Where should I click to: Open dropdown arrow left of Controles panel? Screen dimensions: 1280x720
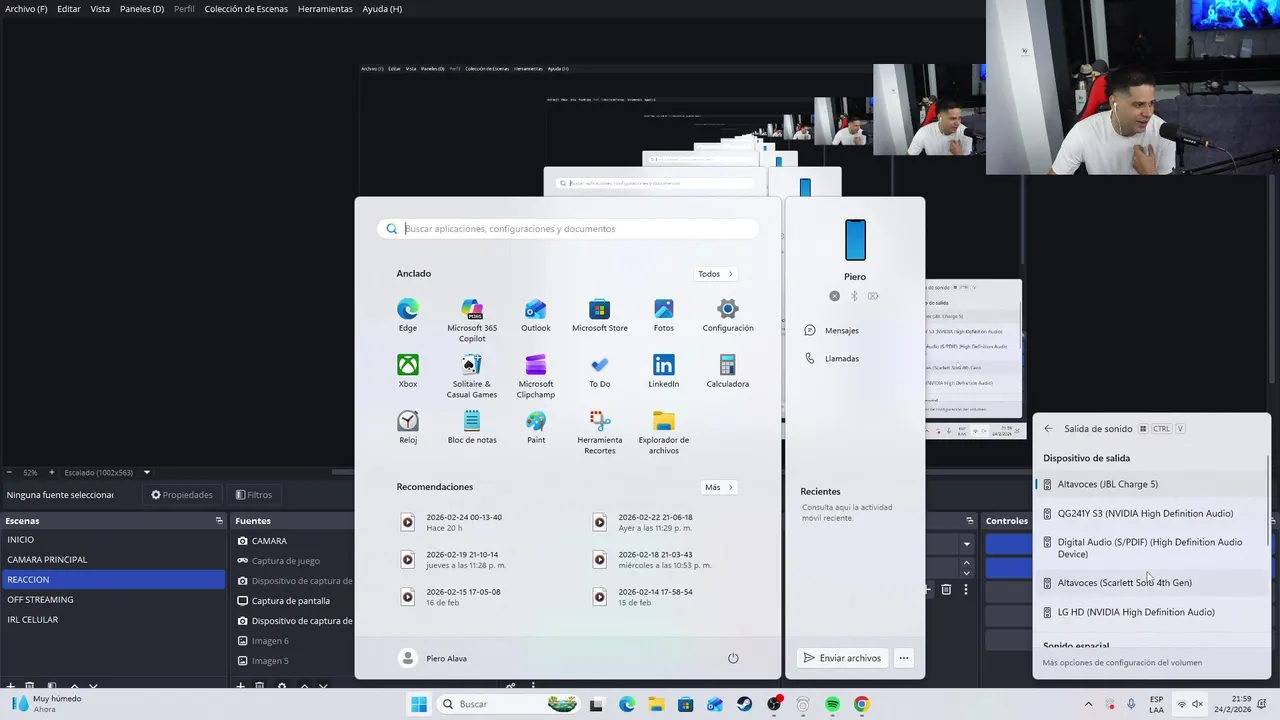click(x=967, y=544)
